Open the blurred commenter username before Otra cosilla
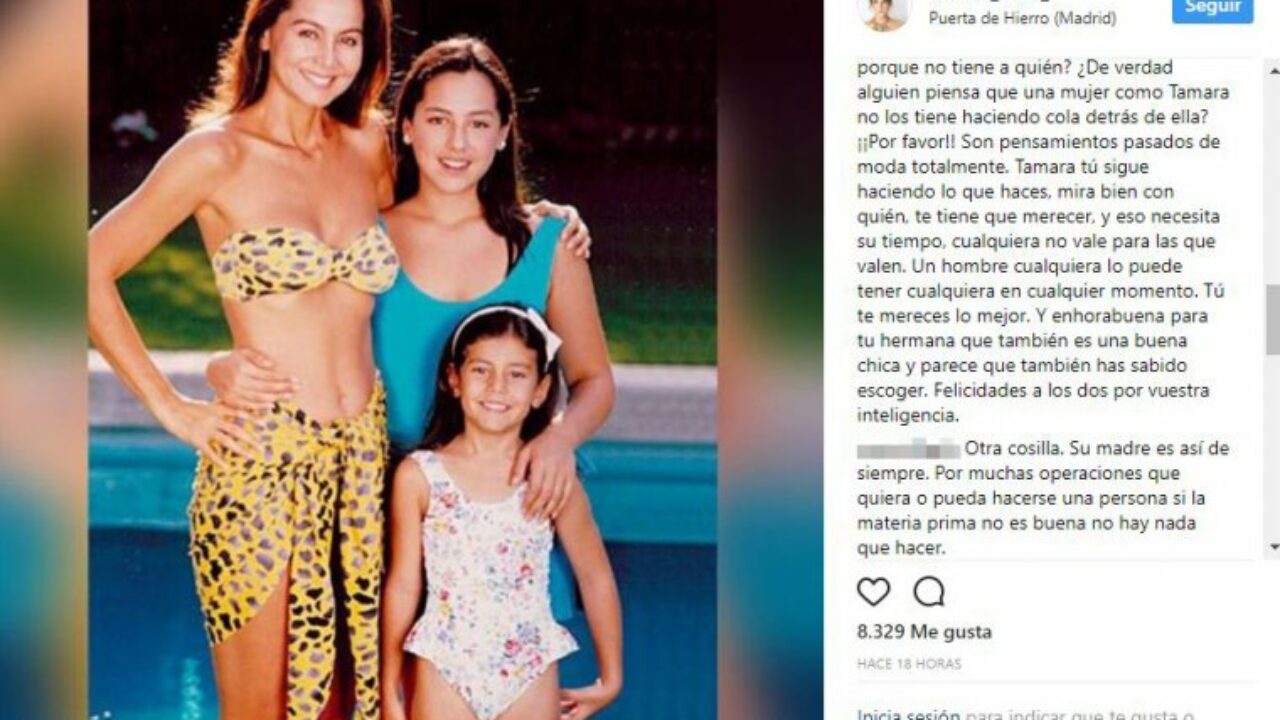The height and width of the screenshot is (720, 1280). click(x=908, y=448)
